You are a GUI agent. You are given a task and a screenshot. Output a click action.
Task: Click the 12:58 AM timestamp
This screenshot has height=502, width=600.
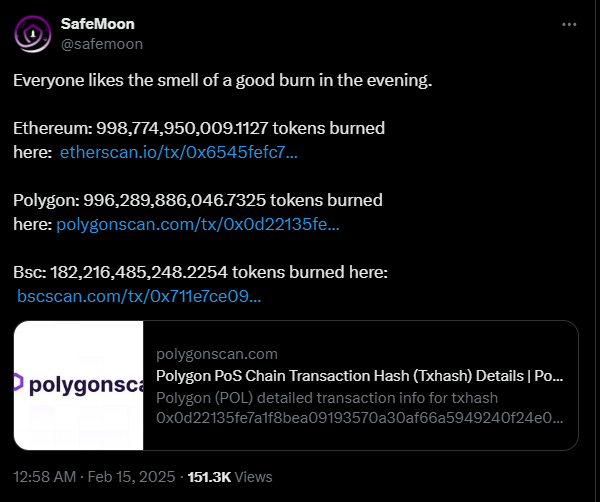click(44, 477)
